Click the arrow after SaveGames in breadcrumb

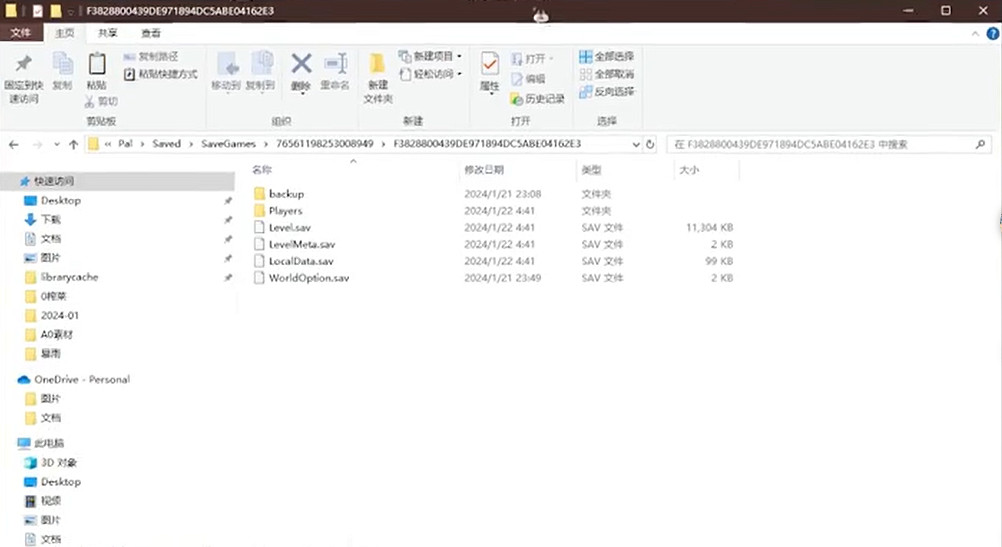pos(266,144)
